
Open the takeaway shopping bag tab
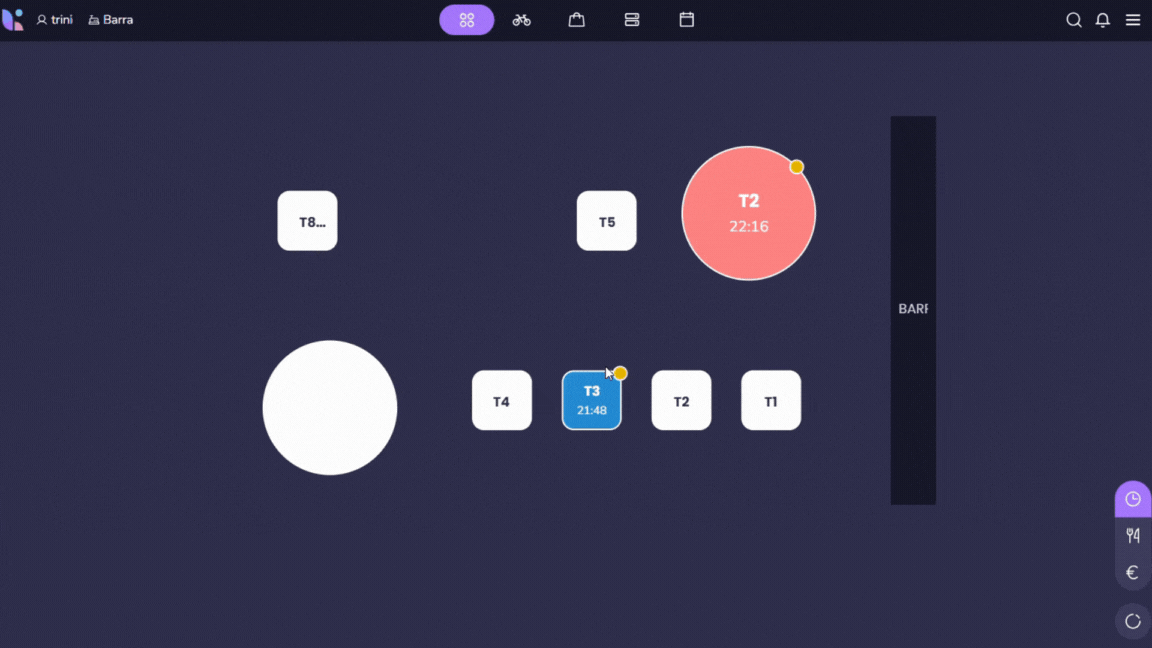pos(577,20)
